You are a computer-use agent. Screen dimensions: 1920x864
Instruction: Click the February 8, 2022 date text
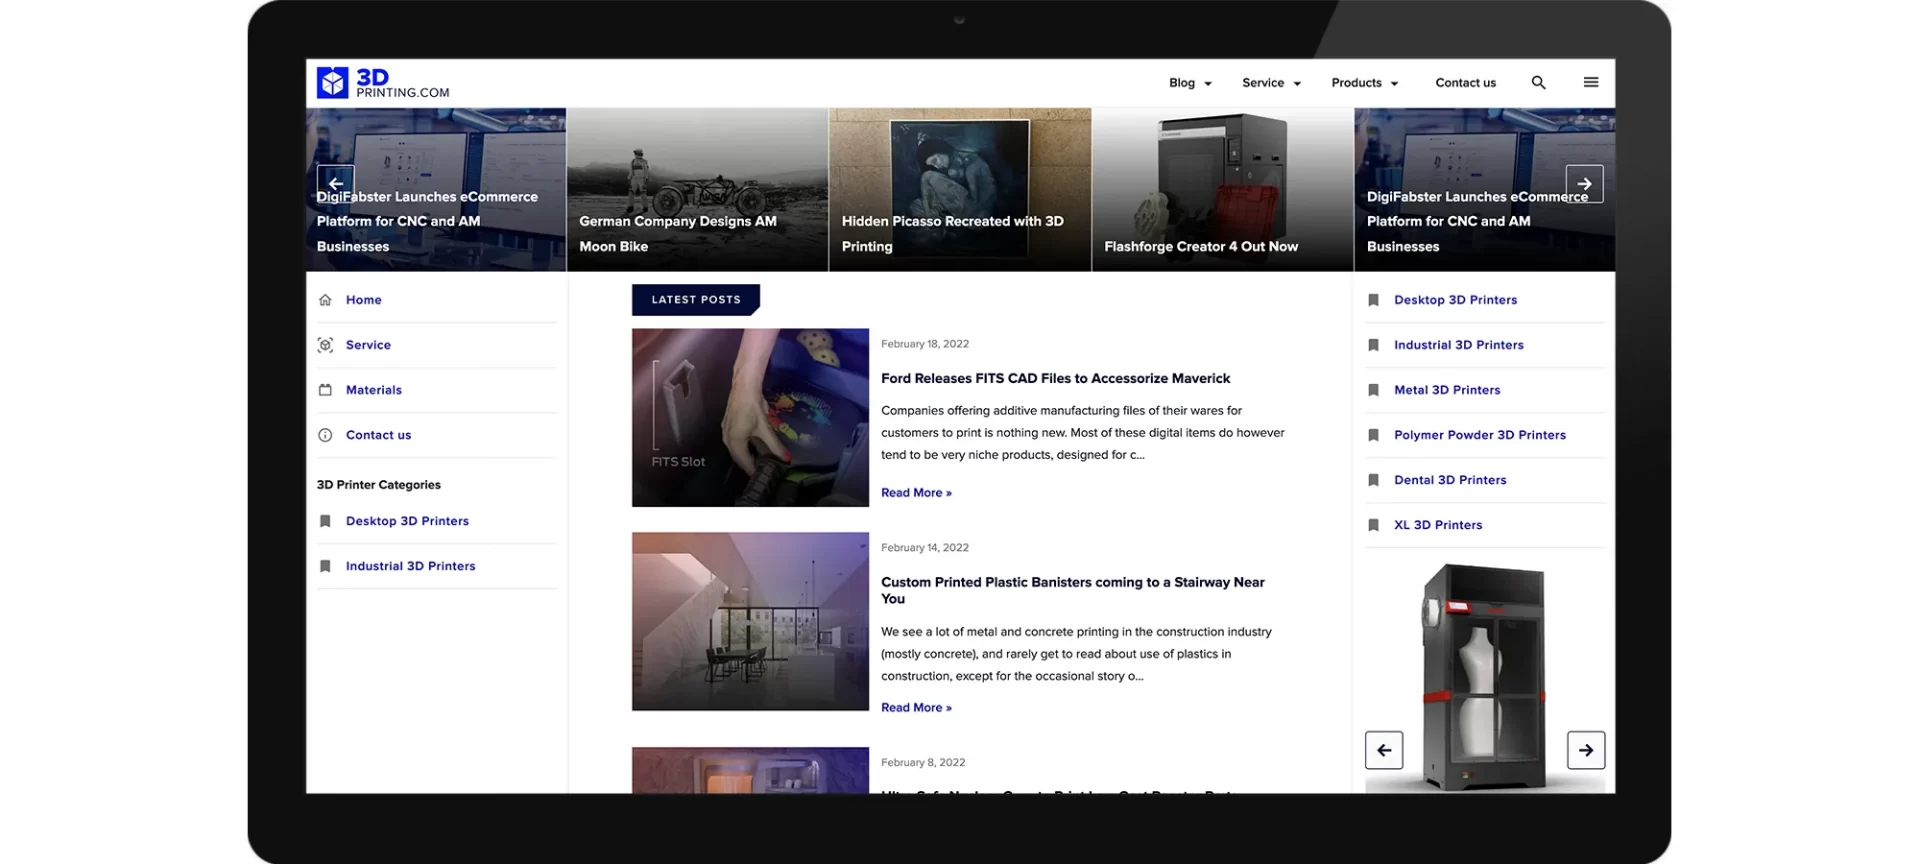pyautogui.click(x=923, y=763)
